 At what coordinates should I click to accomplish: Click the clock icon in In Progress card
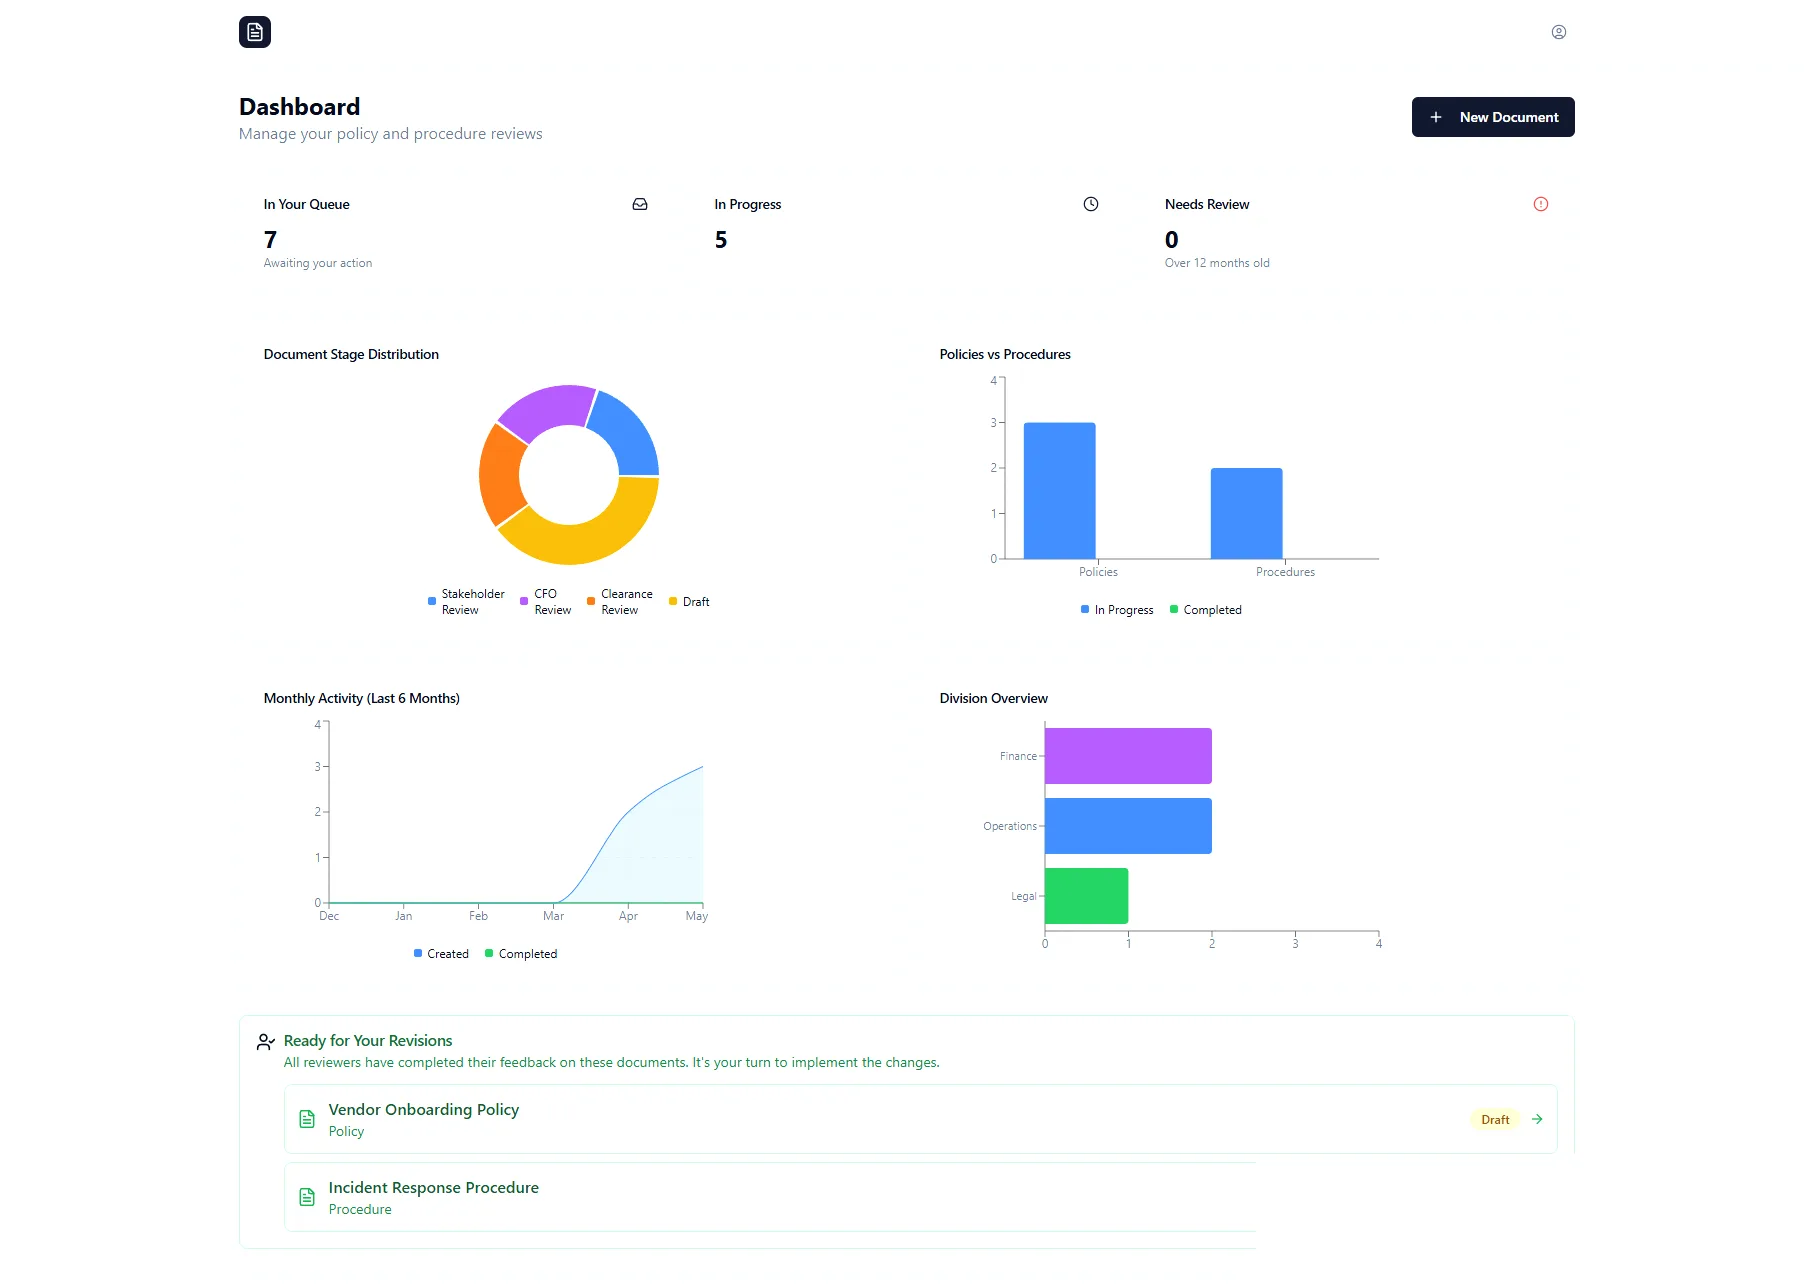(x=1090, y=204)
